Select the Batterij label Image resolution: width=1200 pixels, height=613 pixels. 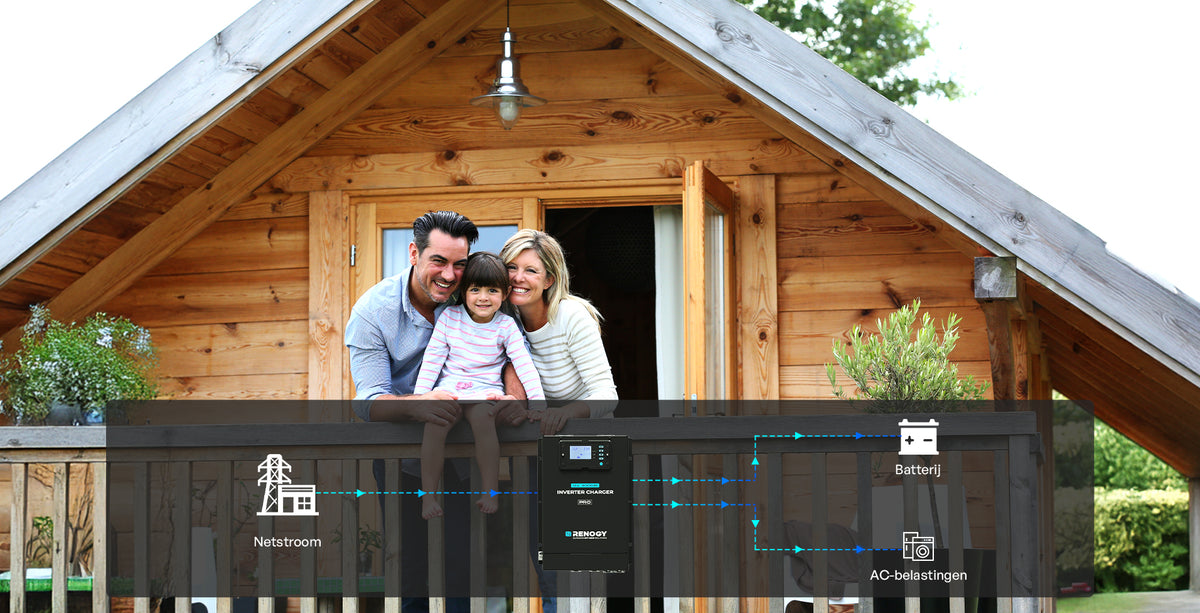point(917,469)
